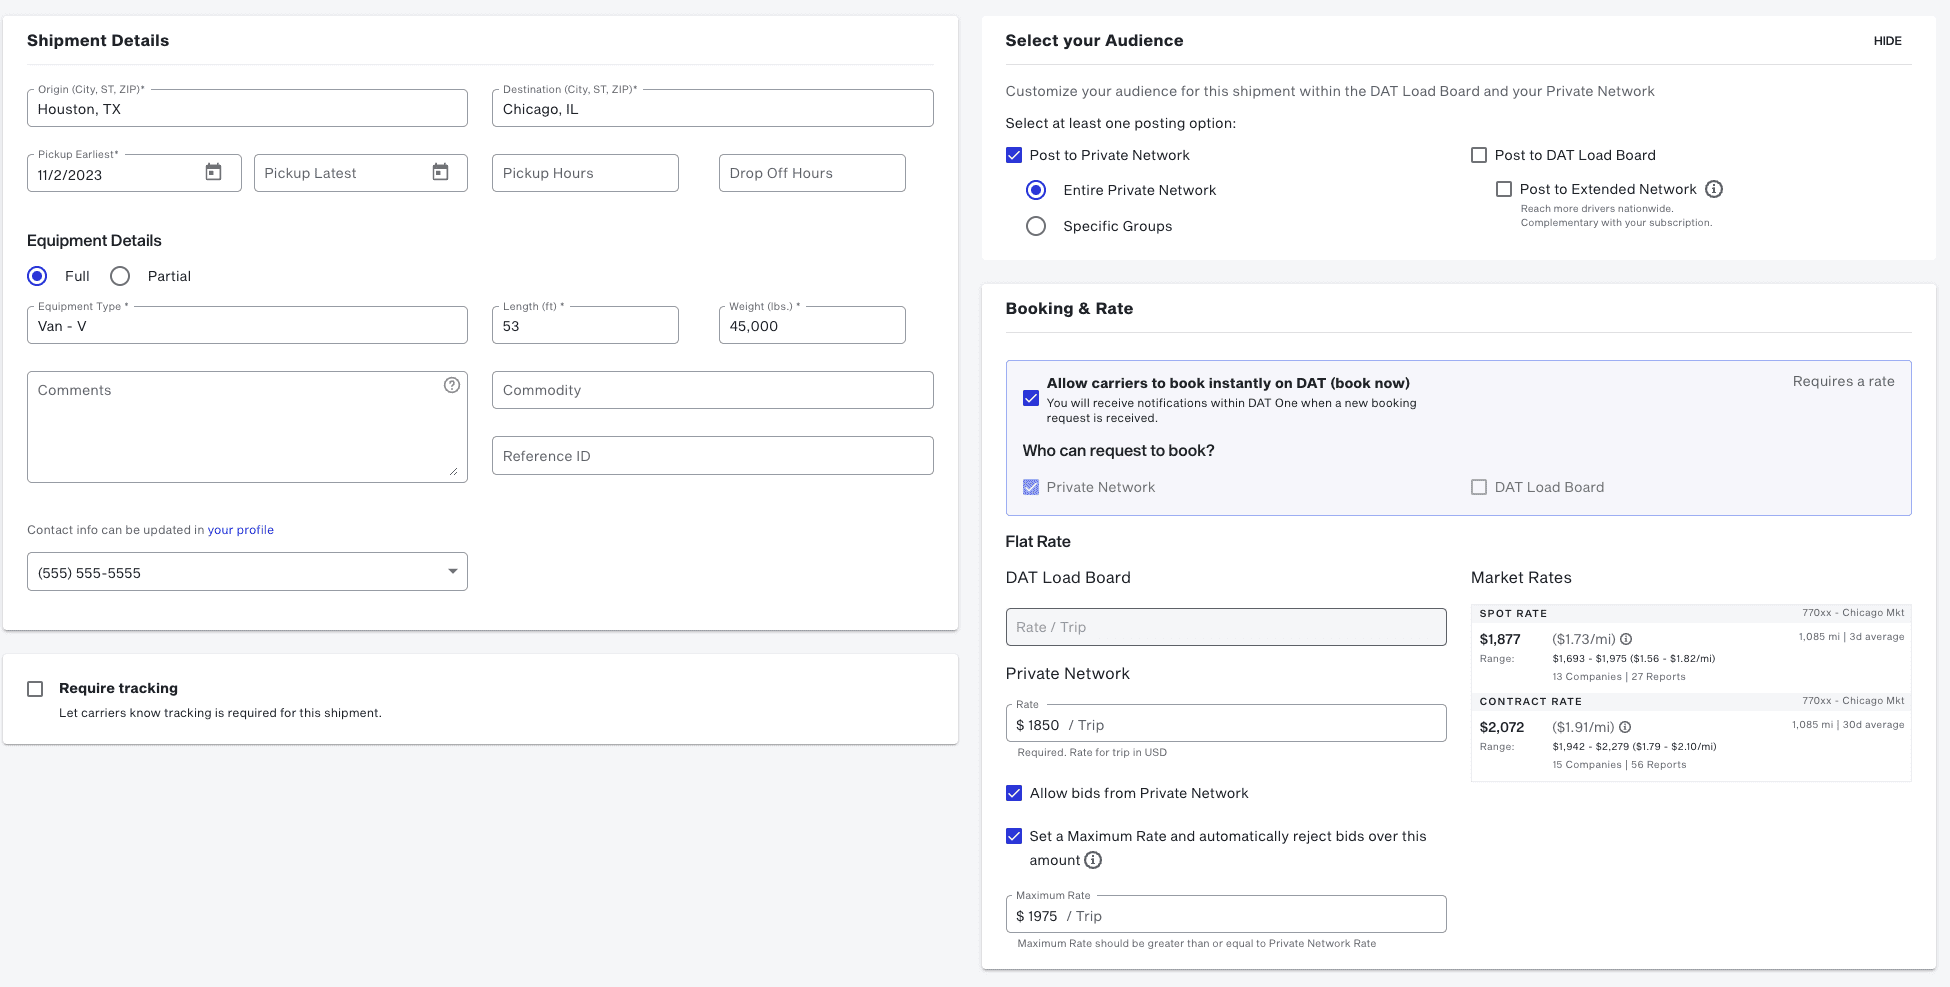
Task: Click into the Reference ID field
Action: (712, 456)
